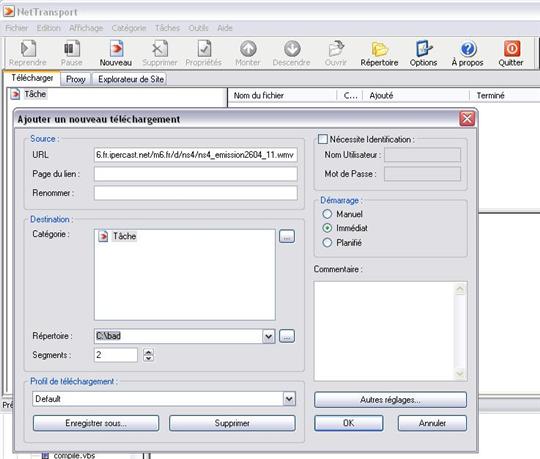This screenshot has width=540, height=459.
Task: Switch to the Explorateur de Site tab
Action: click(x=131, y=79)
